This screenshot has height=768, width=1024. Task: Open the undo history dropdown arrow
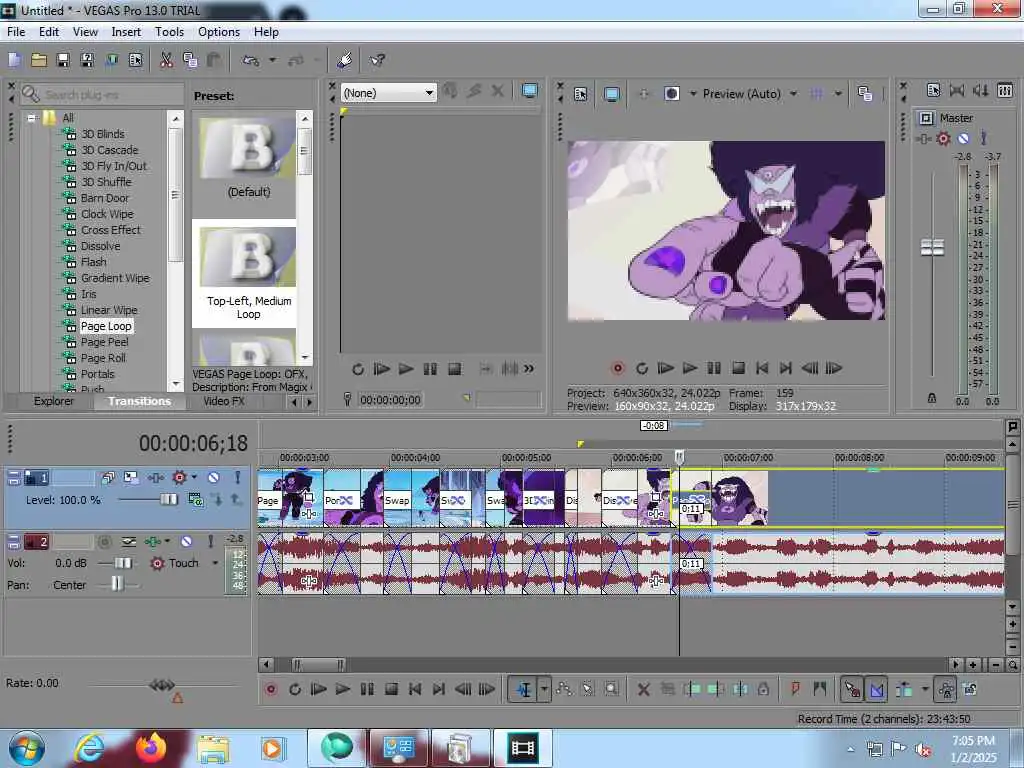[272, 60]
